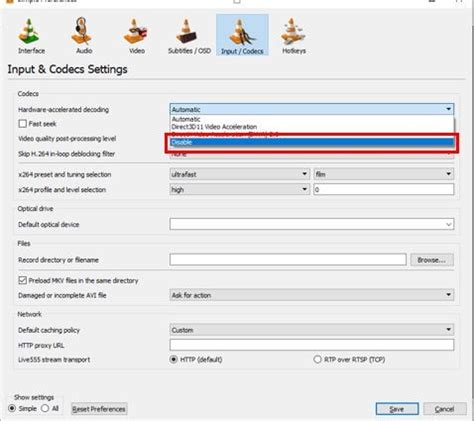Image resolution: width=474 pixels, height=421 pixels.
Task: Save the preferences
Action: pos(397,409)
